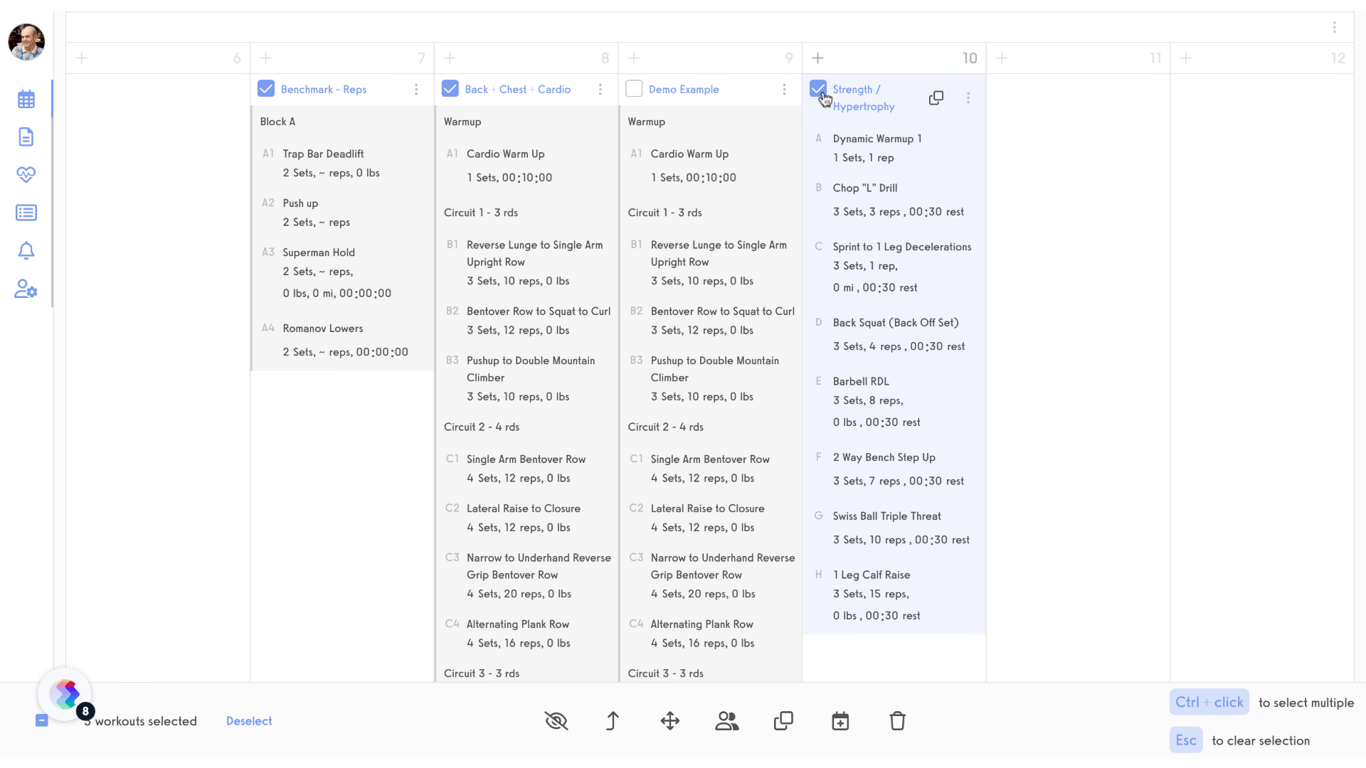The height and width of the screenshot is (768, 1366).
Task: Toggle the select-all checkbox in the bottom bar
Action: click(x=42, y=720)
